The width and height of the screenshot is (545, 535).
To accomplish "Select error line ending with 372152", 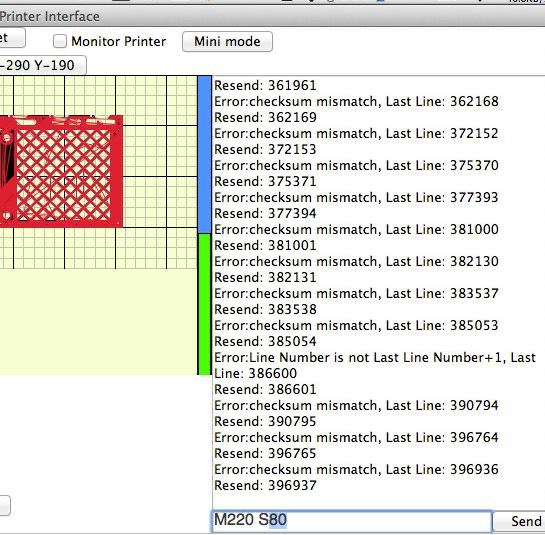I will (356, 133).
